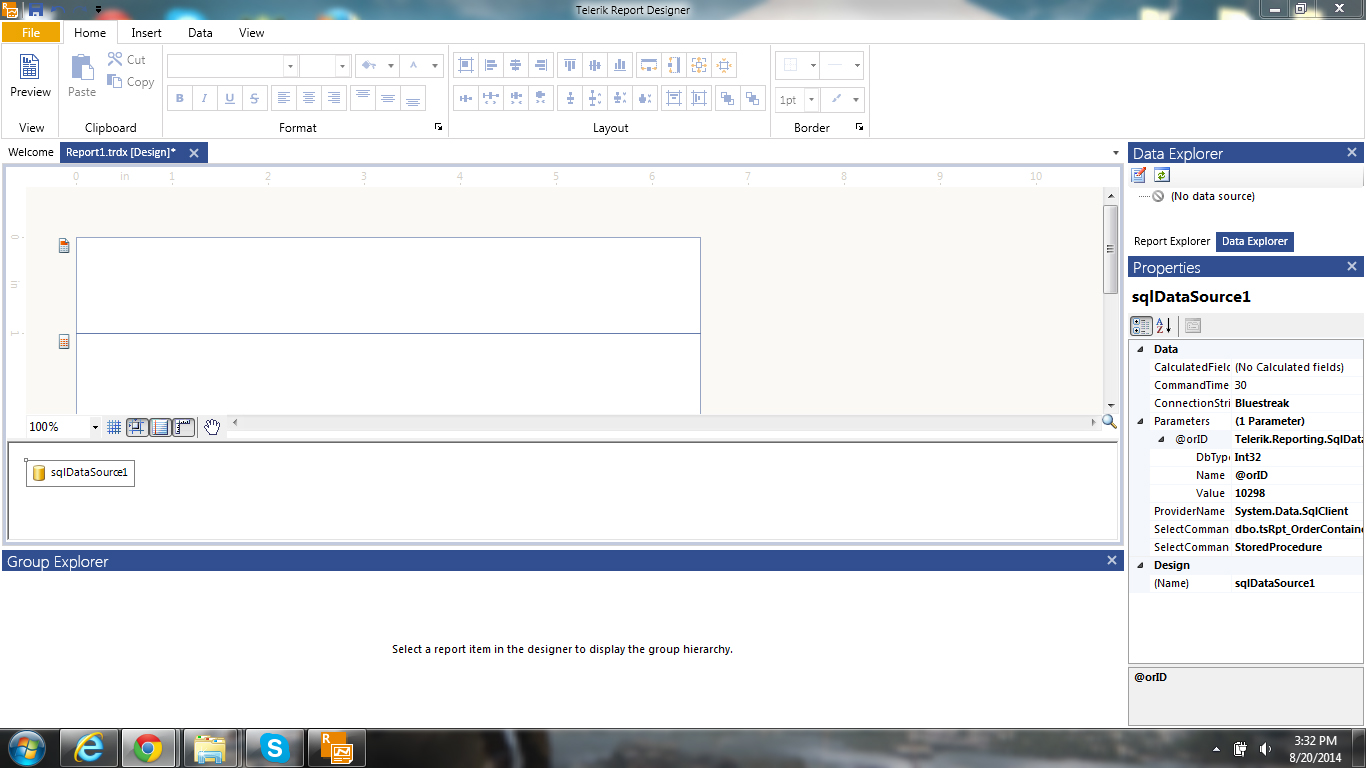Align text to bottom vertically

click(x=412, y=98)
